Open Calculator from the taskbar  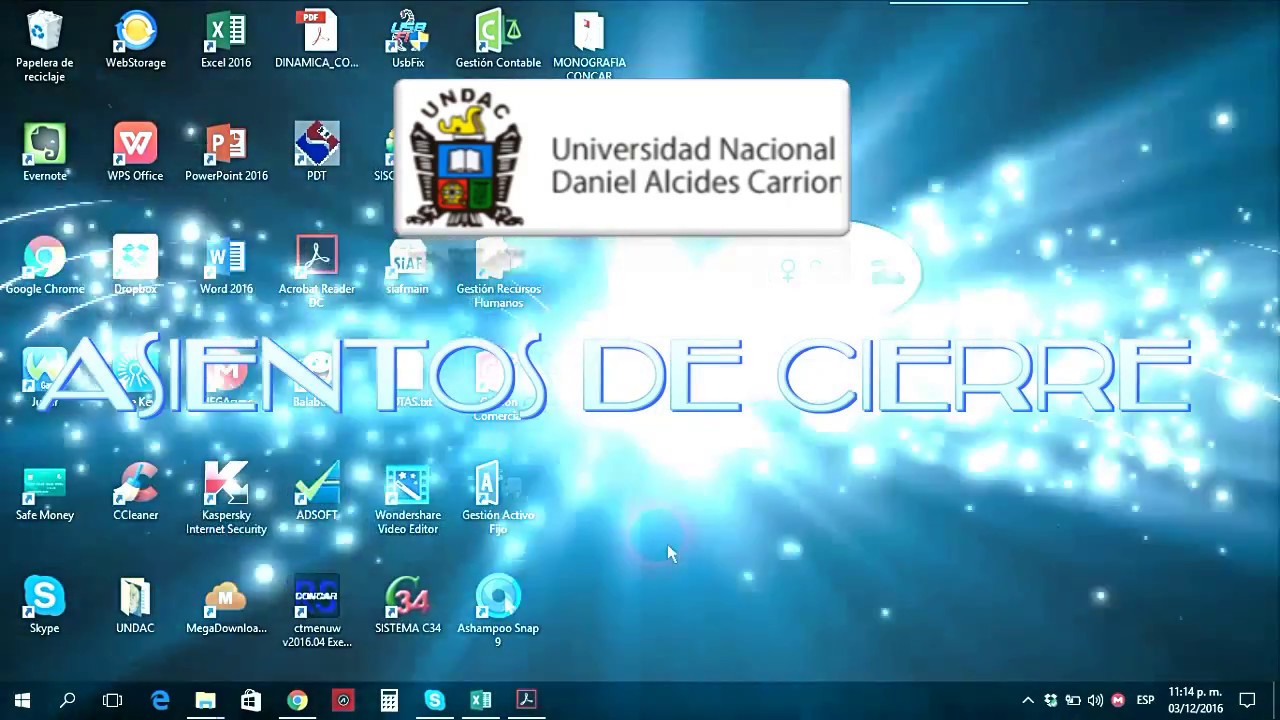(x=389, y=700)
